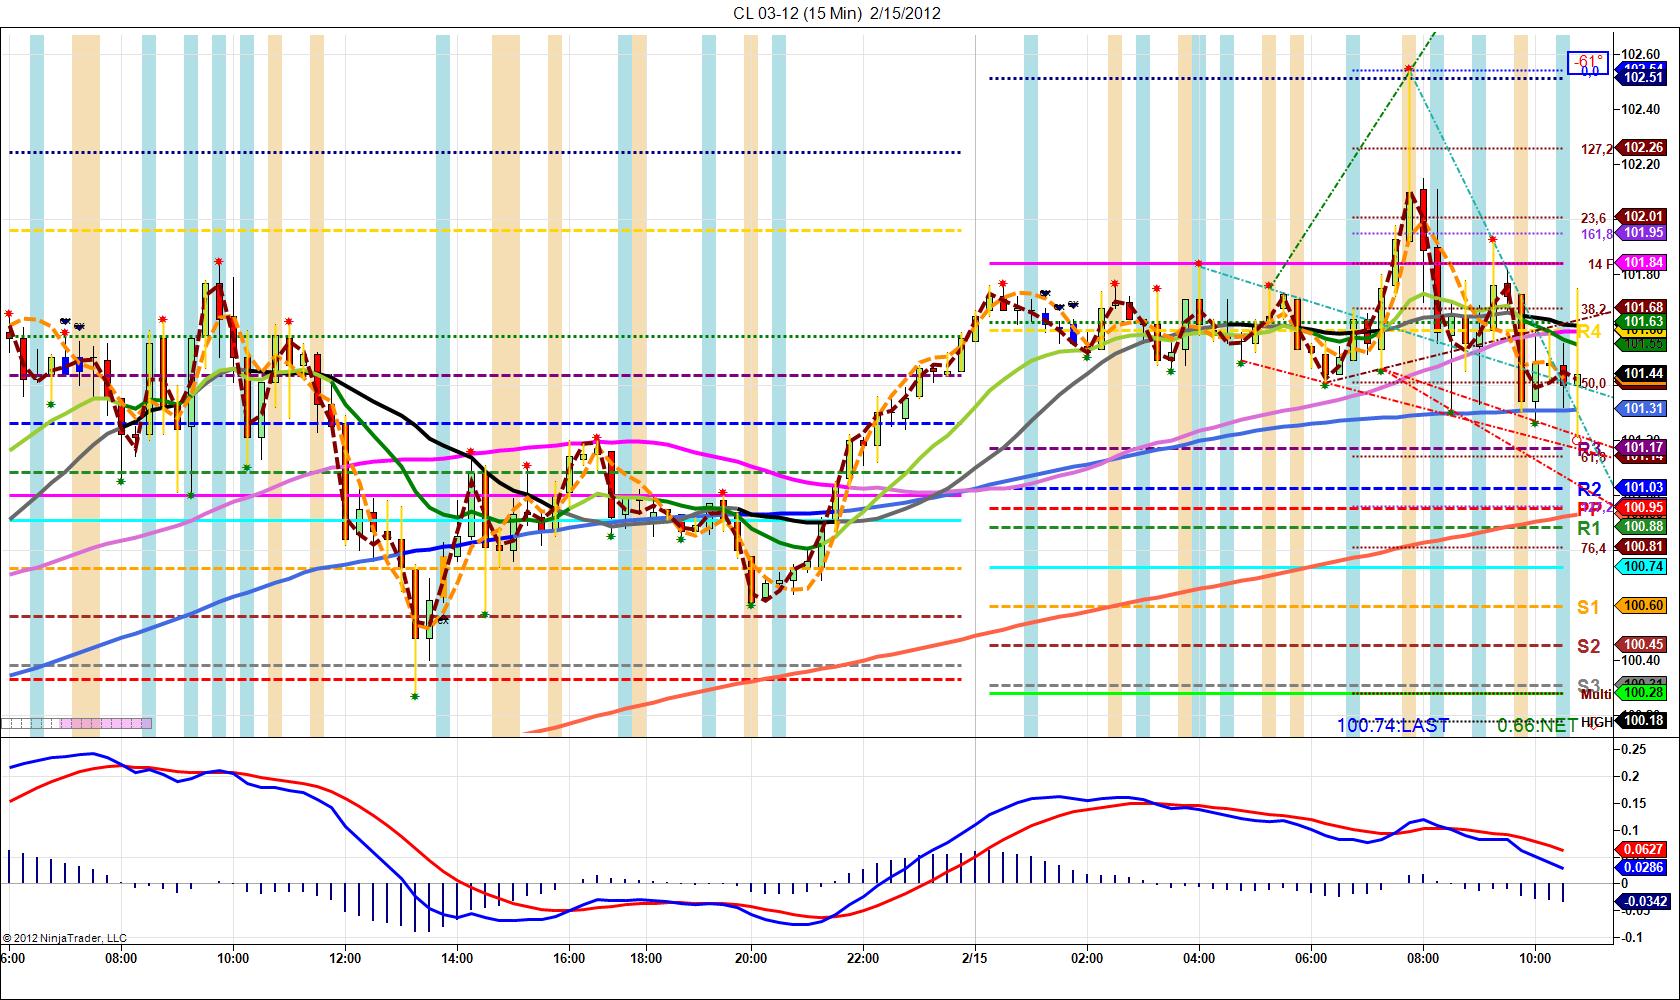Select the 02:00 time axis label
This screenshot has width=1680, height=1000.
[x=1087, y=957]
